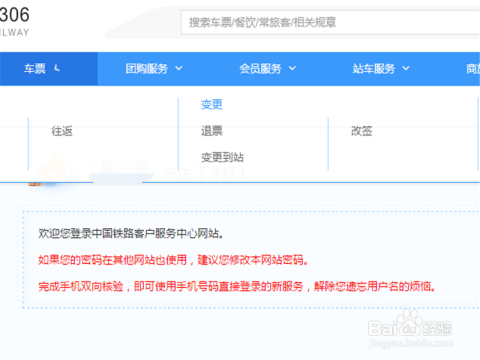480x360 pixels.
Task: Select 改签 rebooking option
Action: point(362,131)
